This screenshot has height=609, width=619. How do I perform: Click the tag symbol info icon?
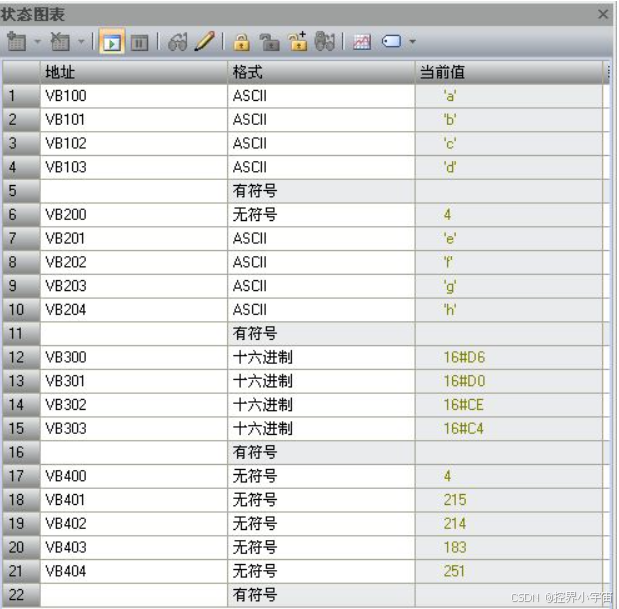(392, 41)
